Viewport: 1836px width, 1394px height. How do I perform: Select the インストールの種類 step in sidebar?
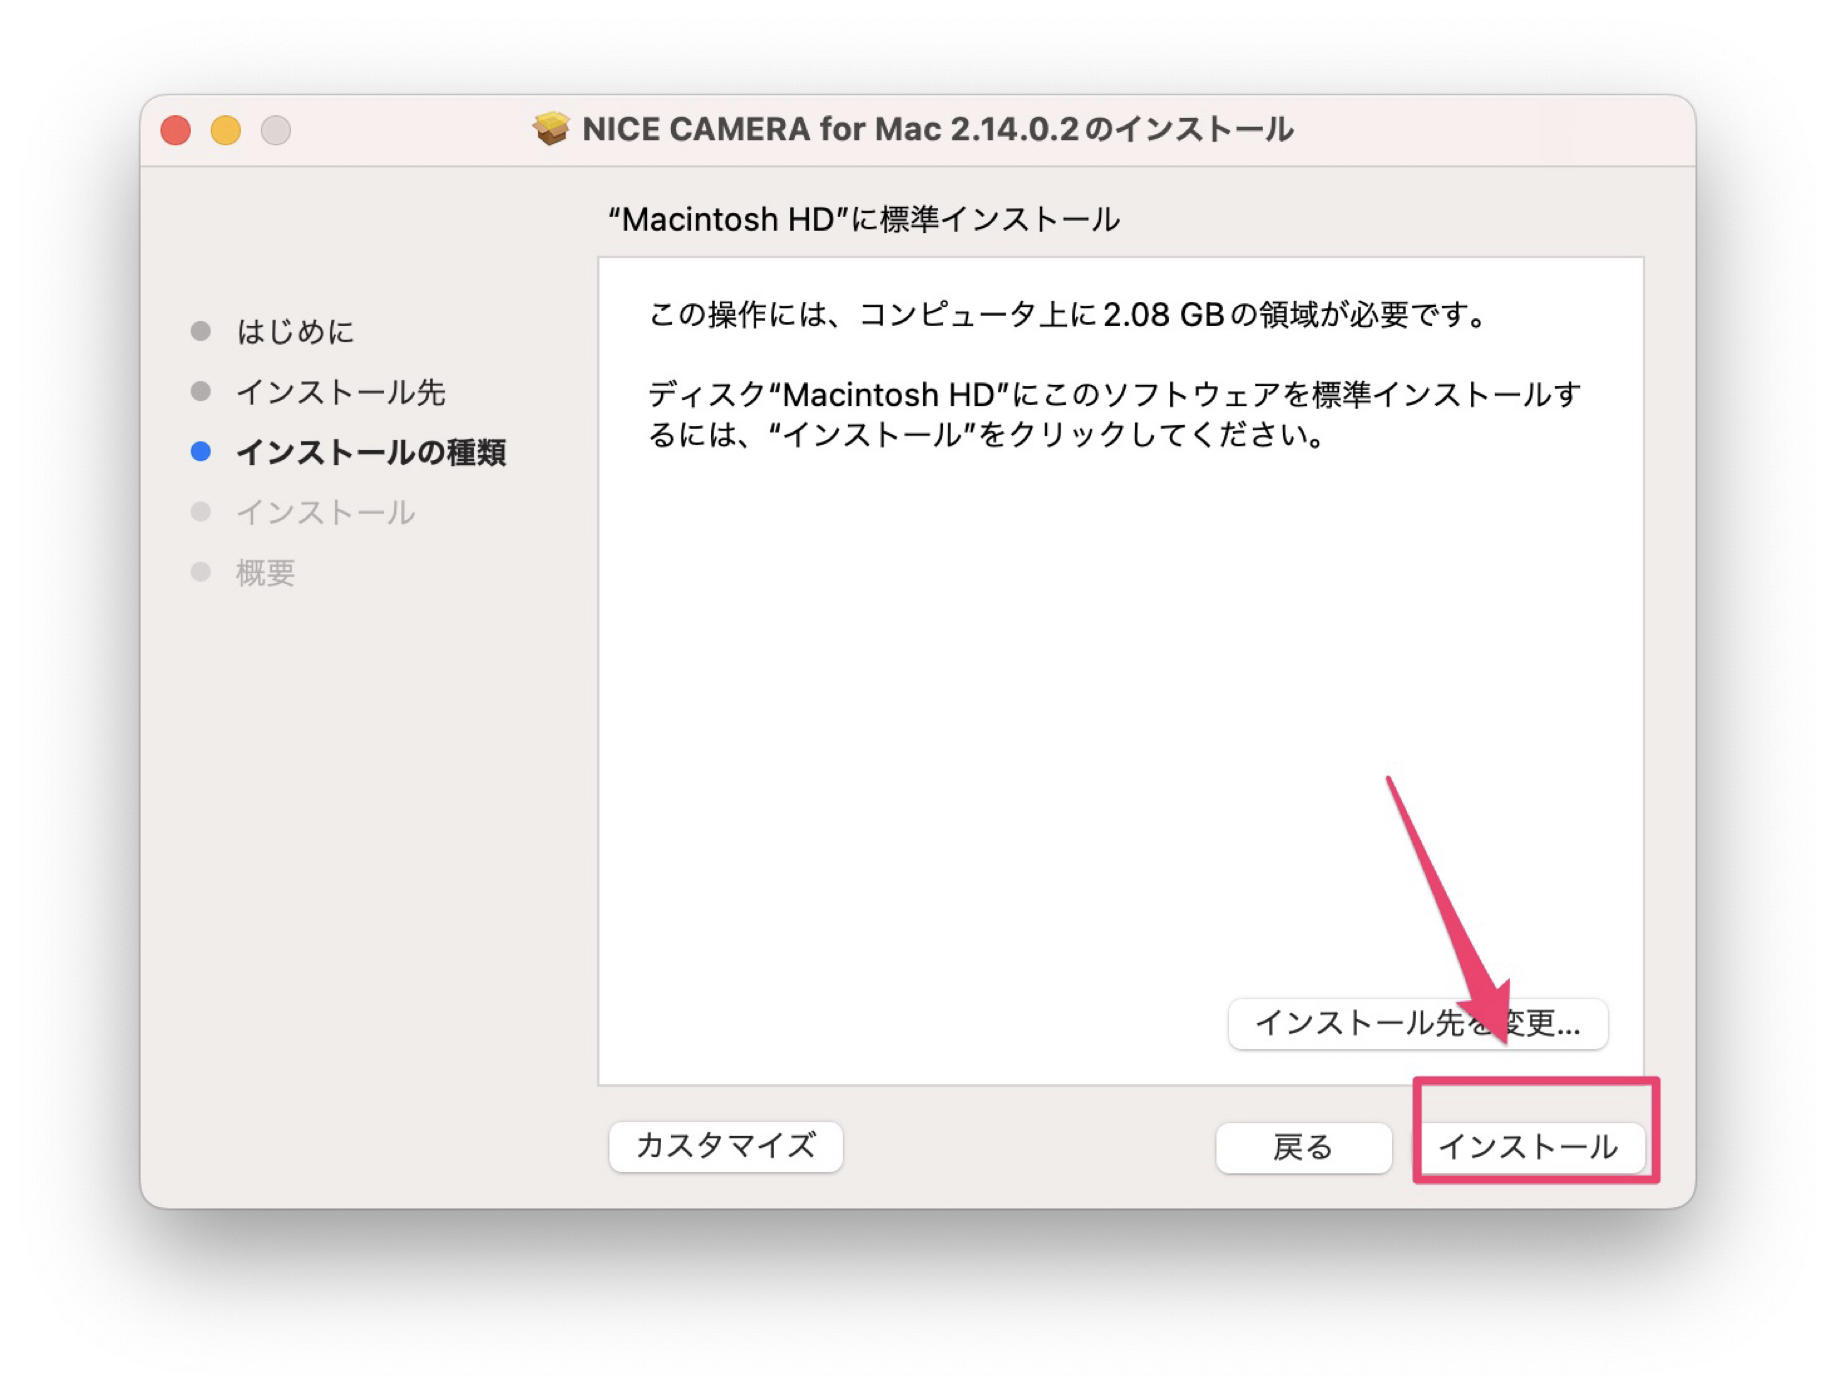pyautogui.click(x=371, y=452)
